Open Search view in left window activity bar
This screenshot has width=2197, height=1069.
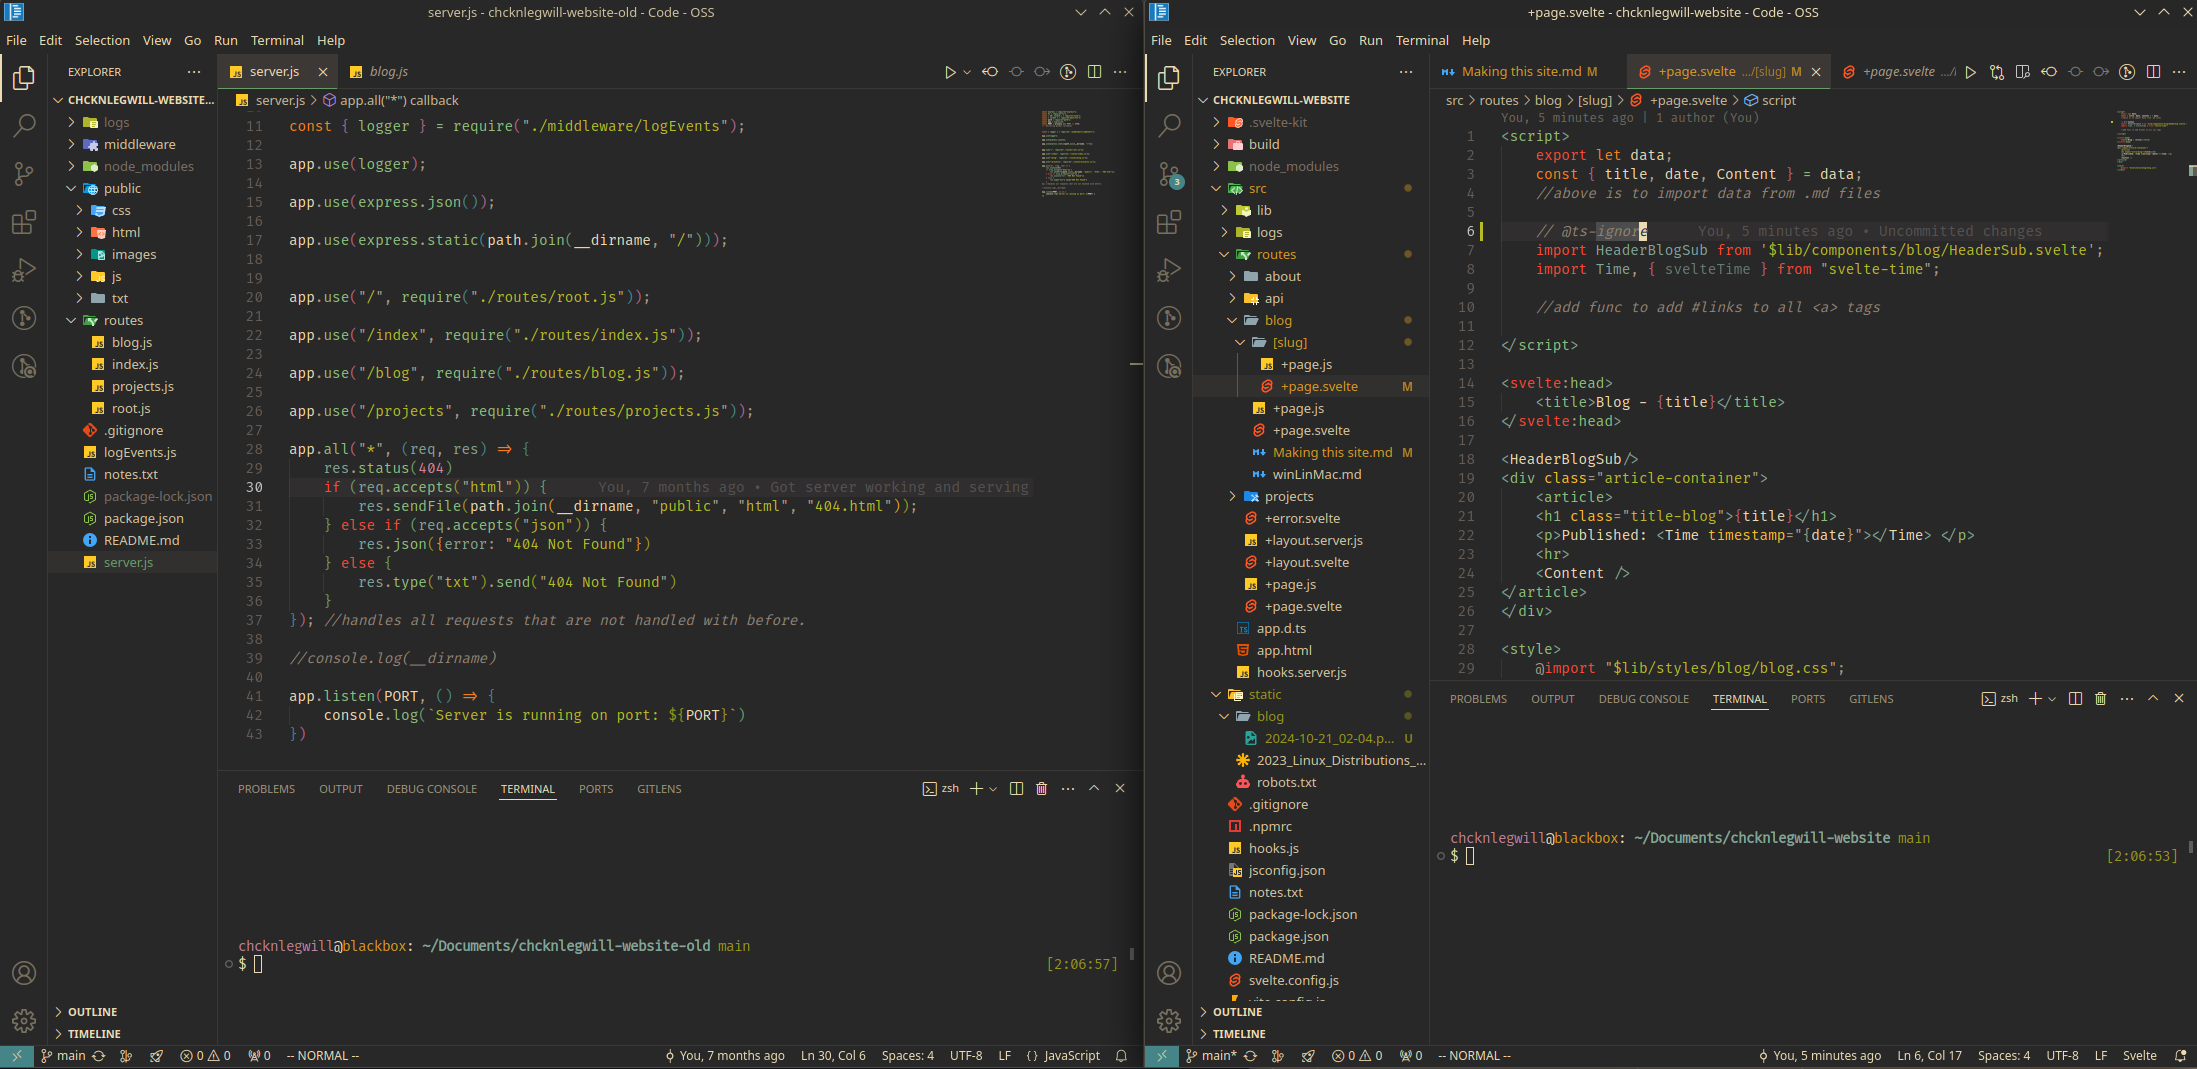(x=23, y=126)
